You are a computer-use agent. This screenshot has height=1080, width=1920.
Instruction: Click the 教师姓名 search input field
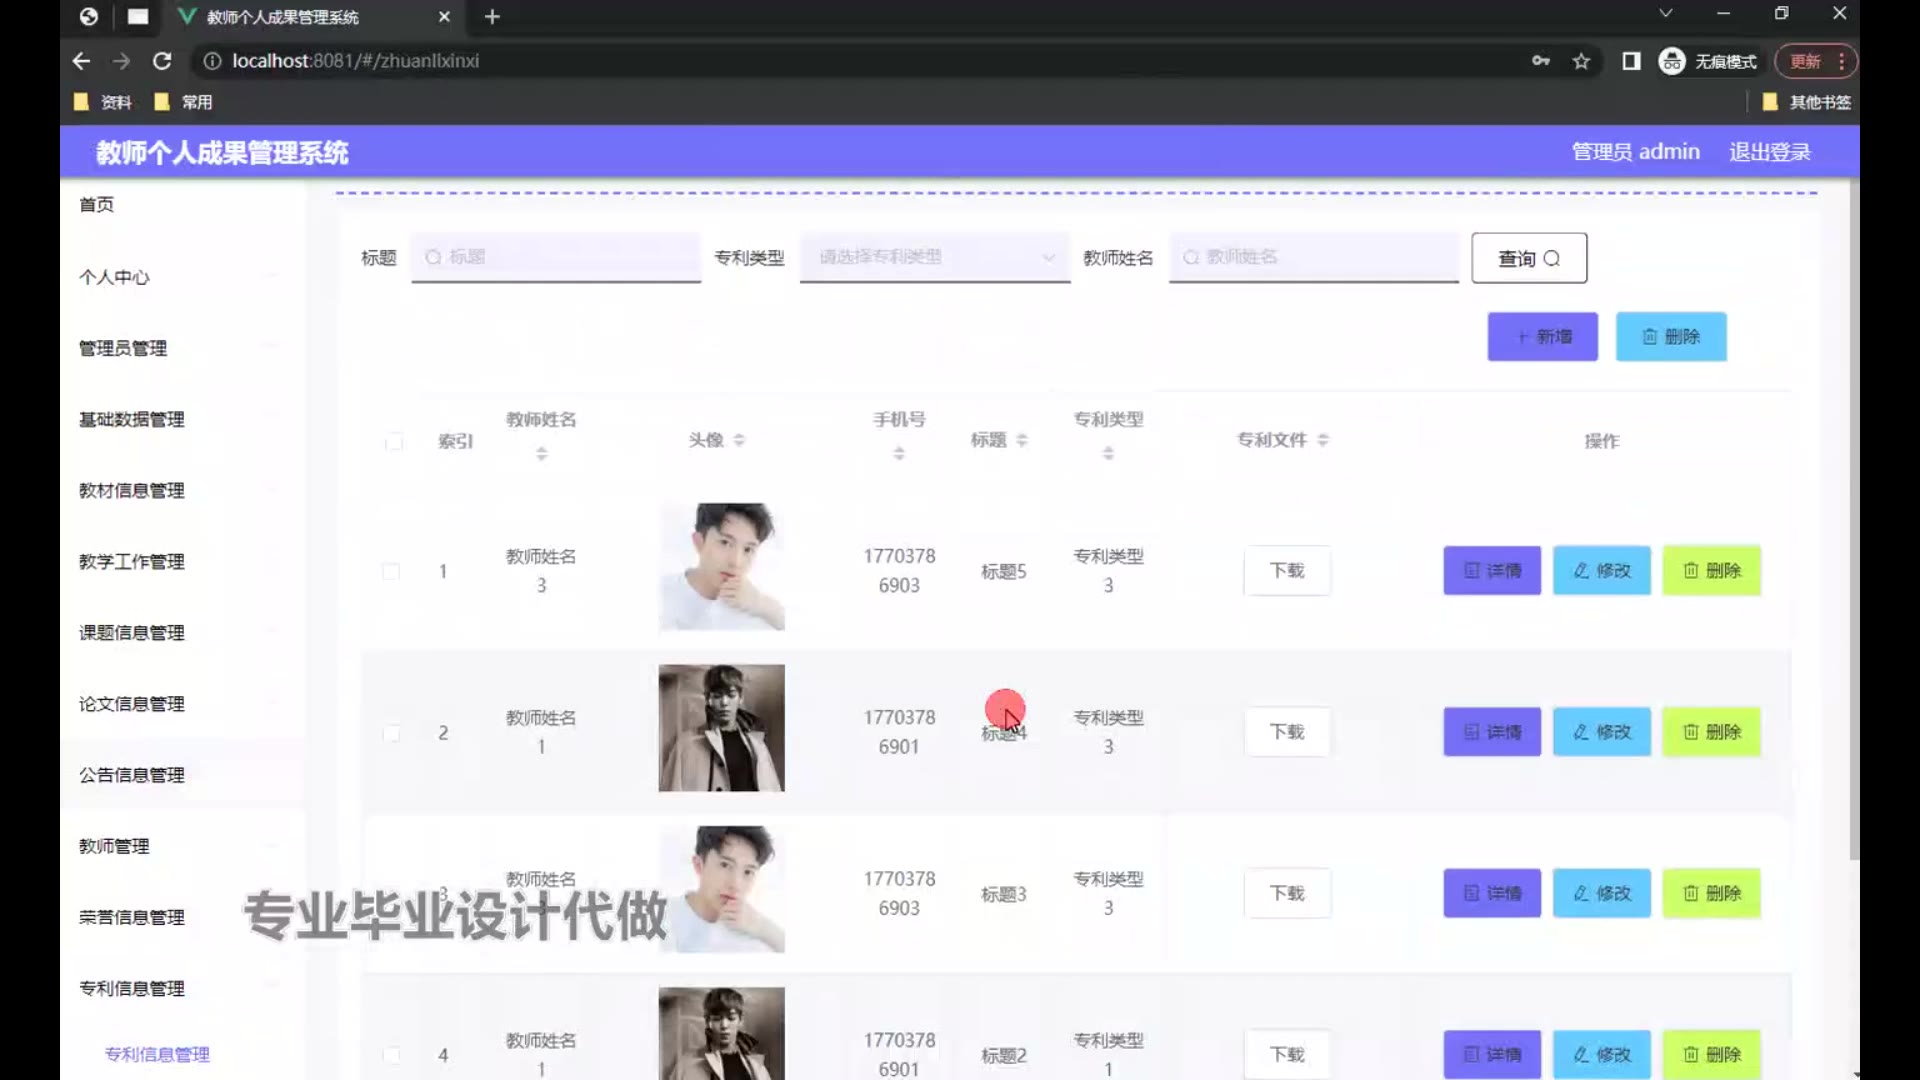tap(1314, 258)
